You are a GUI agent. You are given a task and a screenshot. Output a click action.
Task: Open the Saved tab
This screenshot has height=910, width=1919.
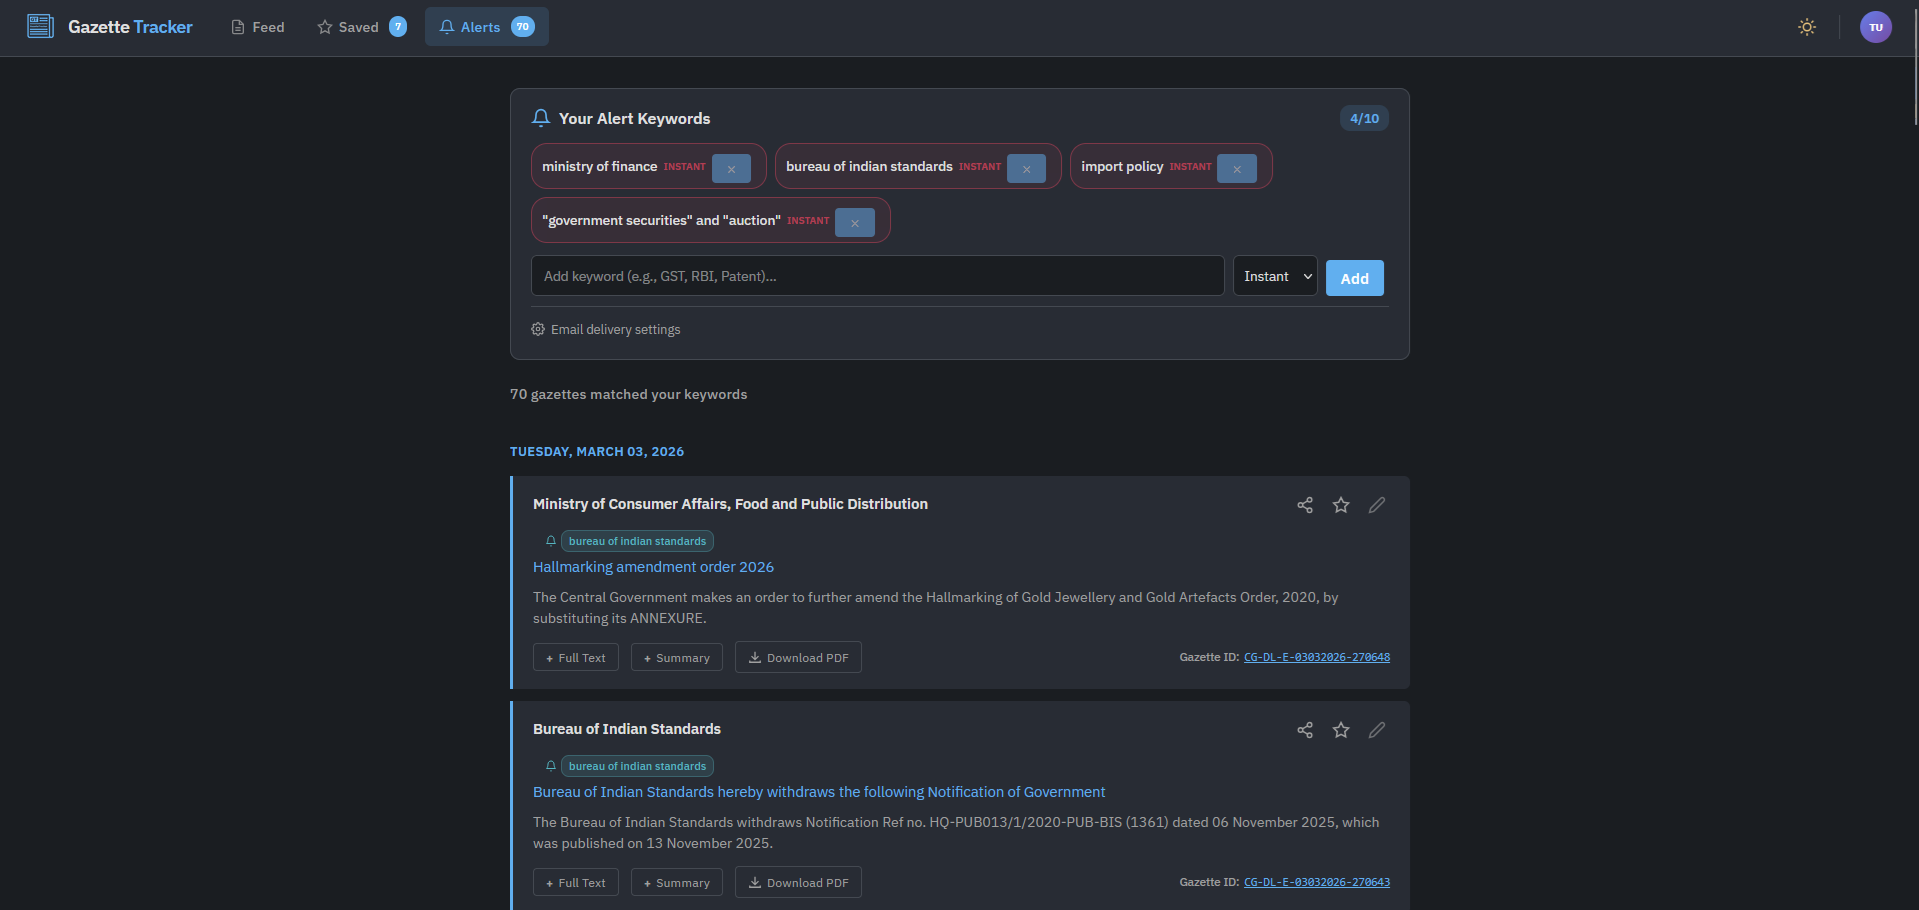click(361, 27)
